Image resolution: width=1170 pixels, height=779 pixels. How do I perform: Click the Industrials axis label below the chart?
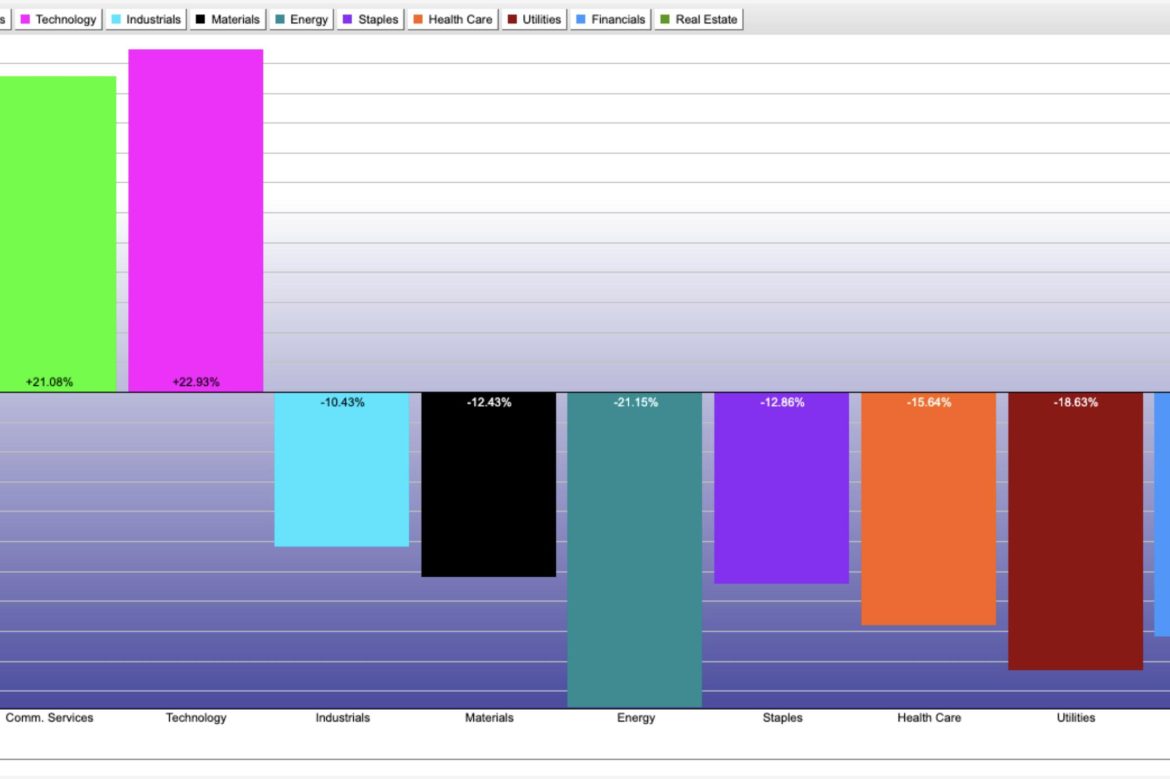click(342, 718)
